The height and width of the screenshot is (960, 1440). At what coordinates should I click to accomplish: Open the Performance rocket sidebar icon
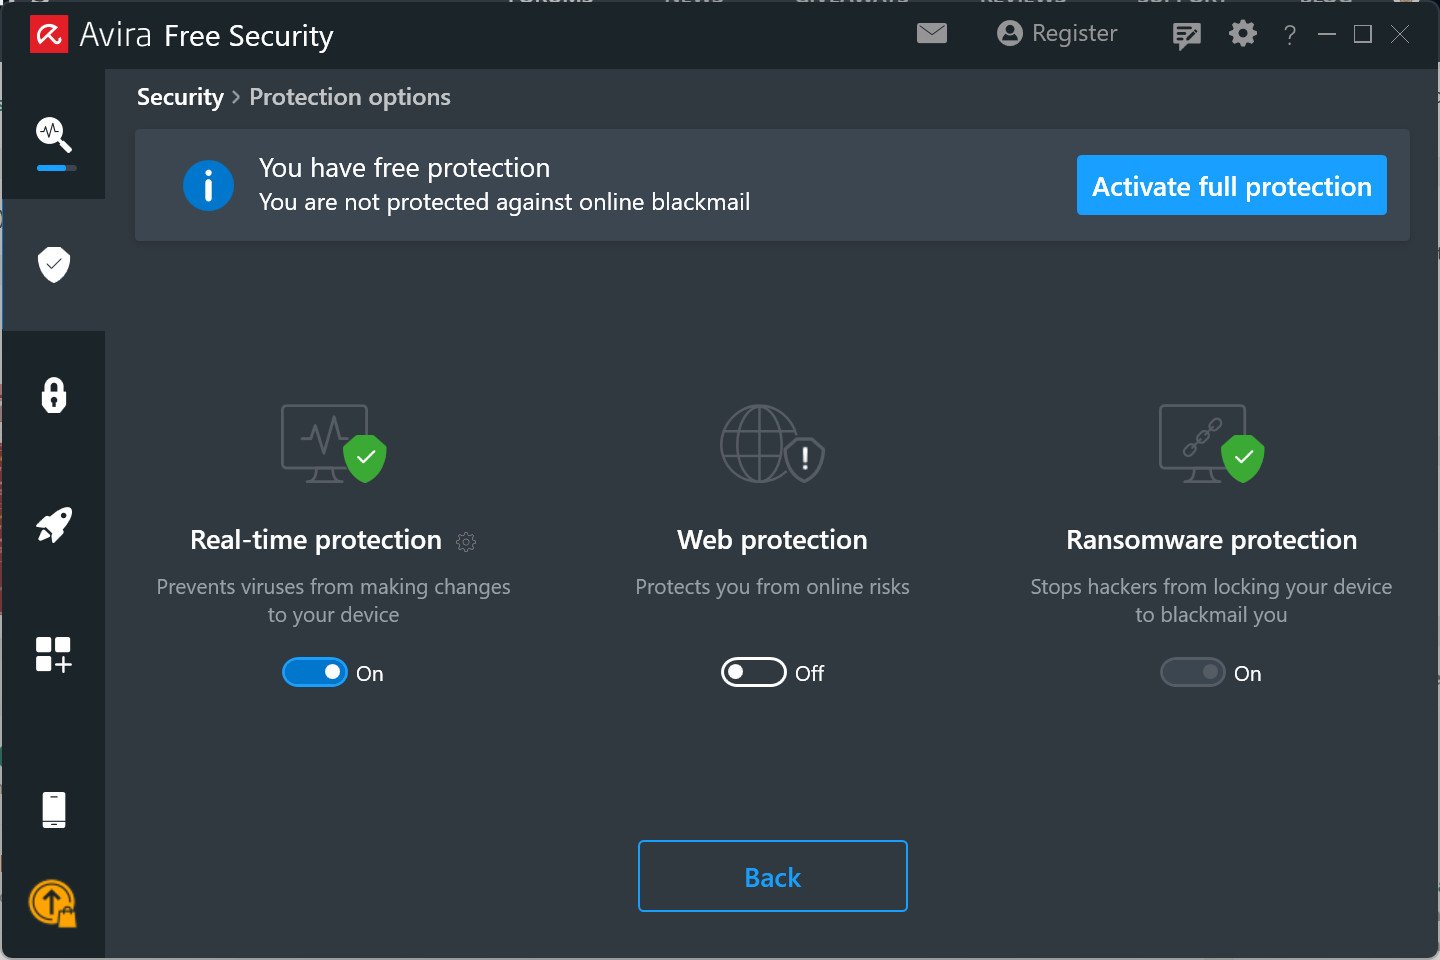tap(54, 525)
